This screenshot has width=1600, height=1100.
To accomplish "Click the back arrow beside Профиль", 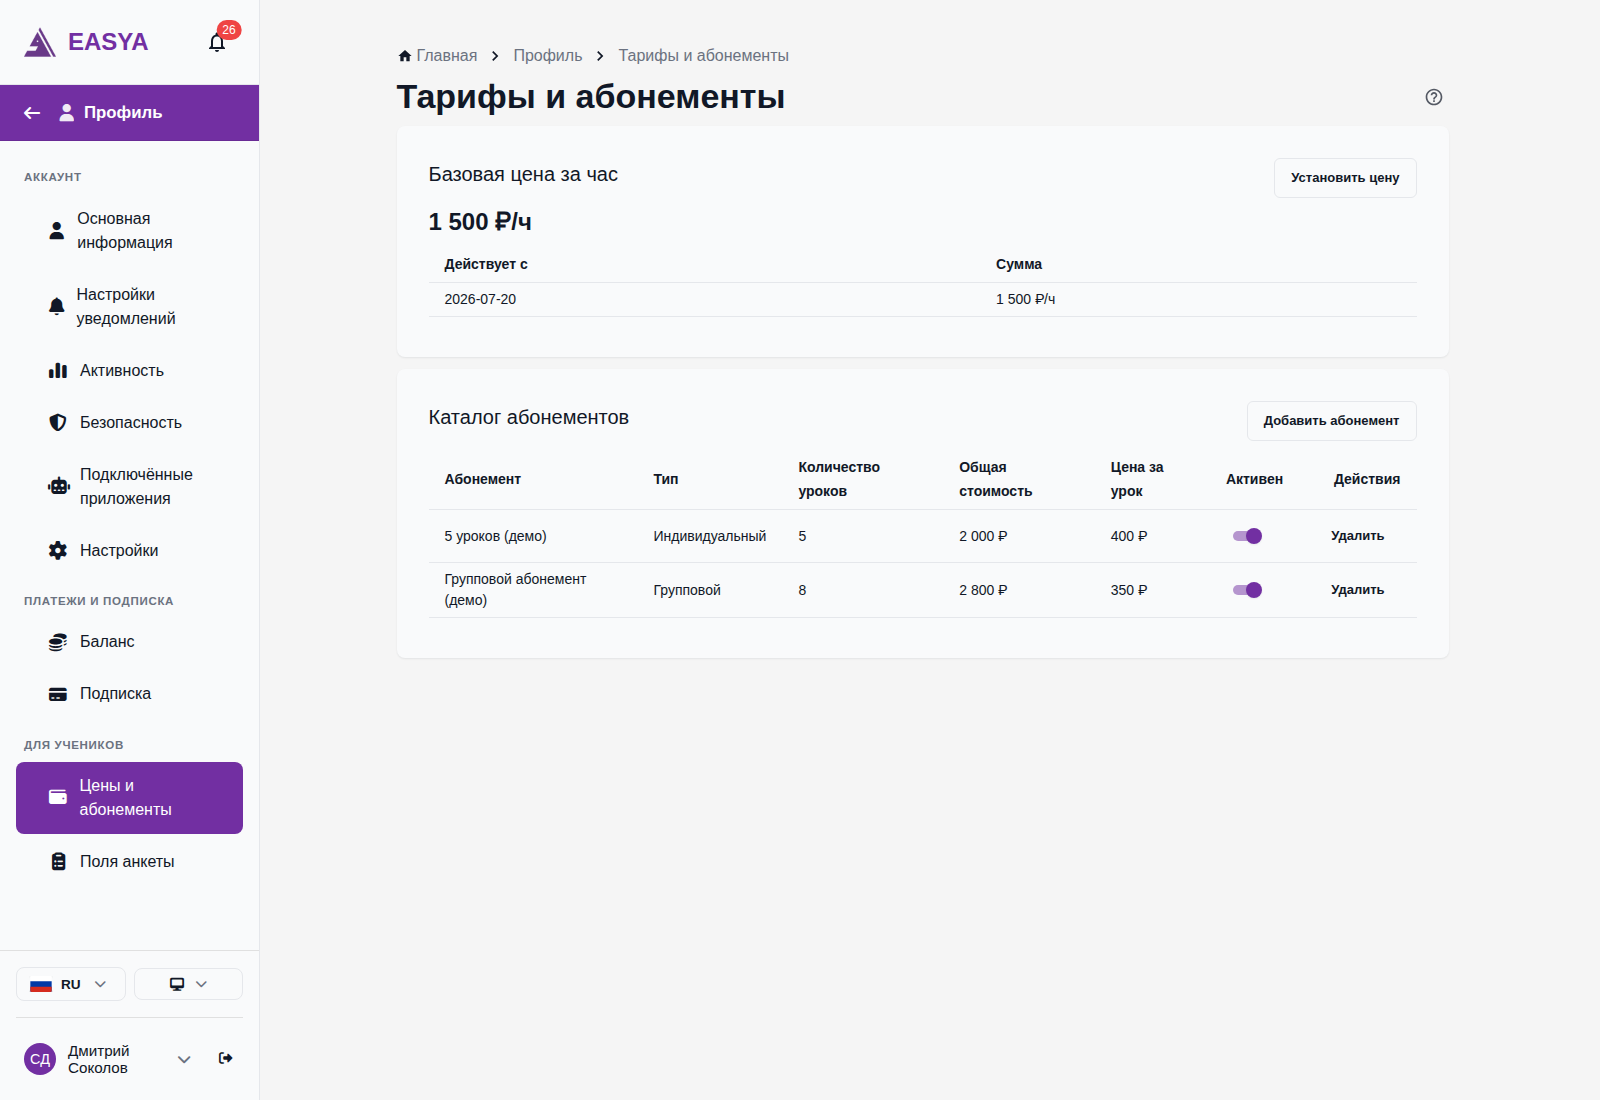I will click(32, 113).
